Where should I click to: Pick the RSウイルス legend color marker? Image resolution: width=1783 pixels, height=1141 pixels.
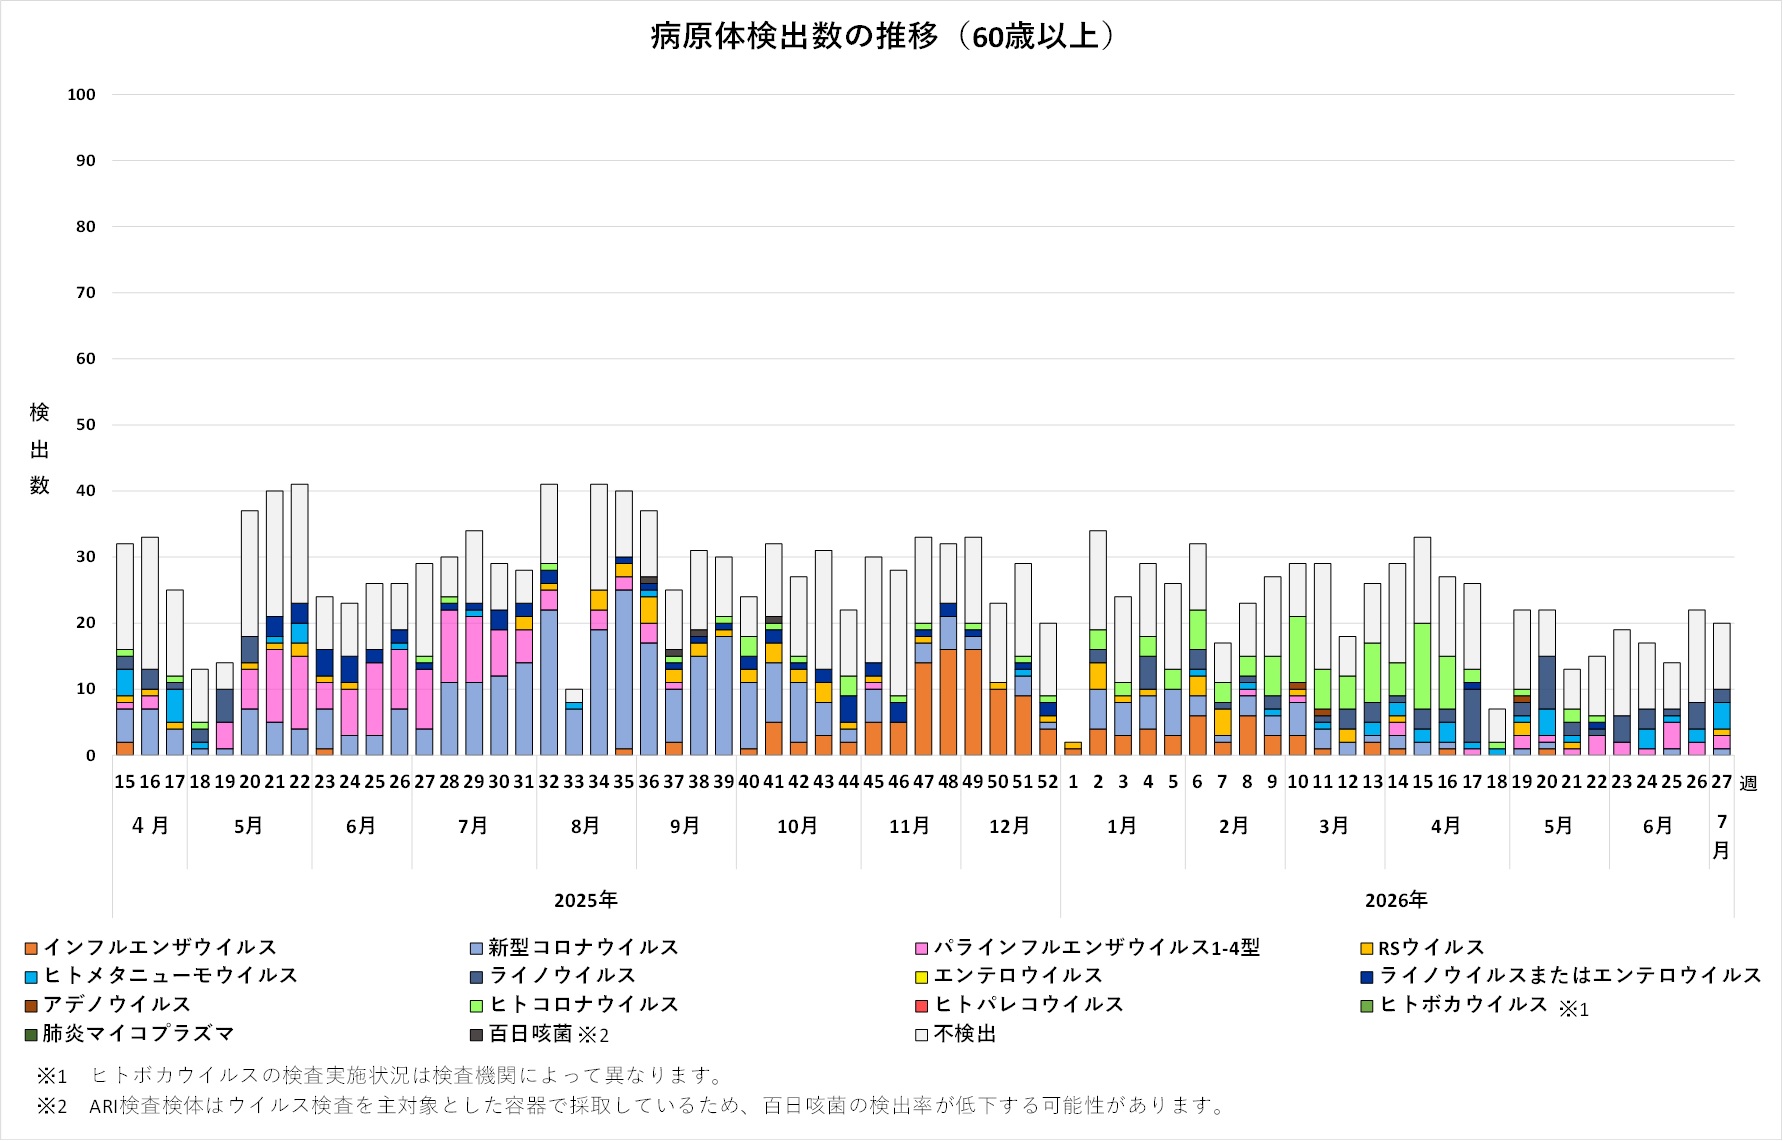tap(1366, 948)
